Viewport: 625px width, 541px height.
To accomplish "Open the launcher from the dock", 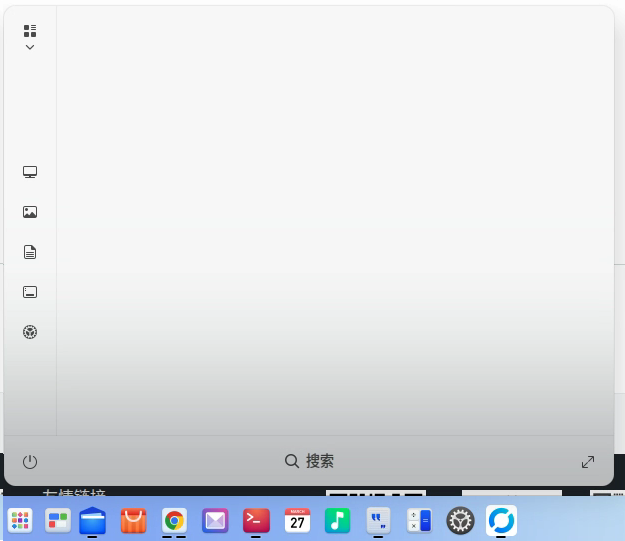I will [x=20, y=520].
